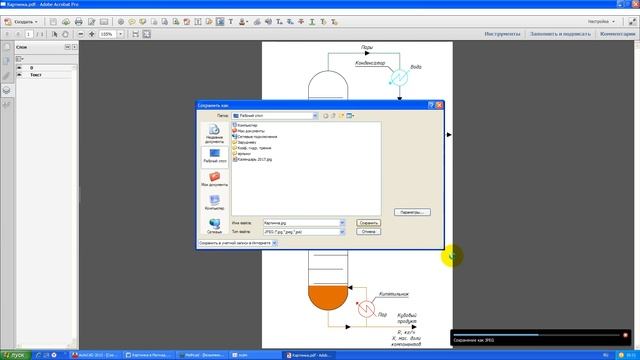Open the Заполнить и подписать pane
This screenshot has width=640, height=360.
tap(560, 34)
